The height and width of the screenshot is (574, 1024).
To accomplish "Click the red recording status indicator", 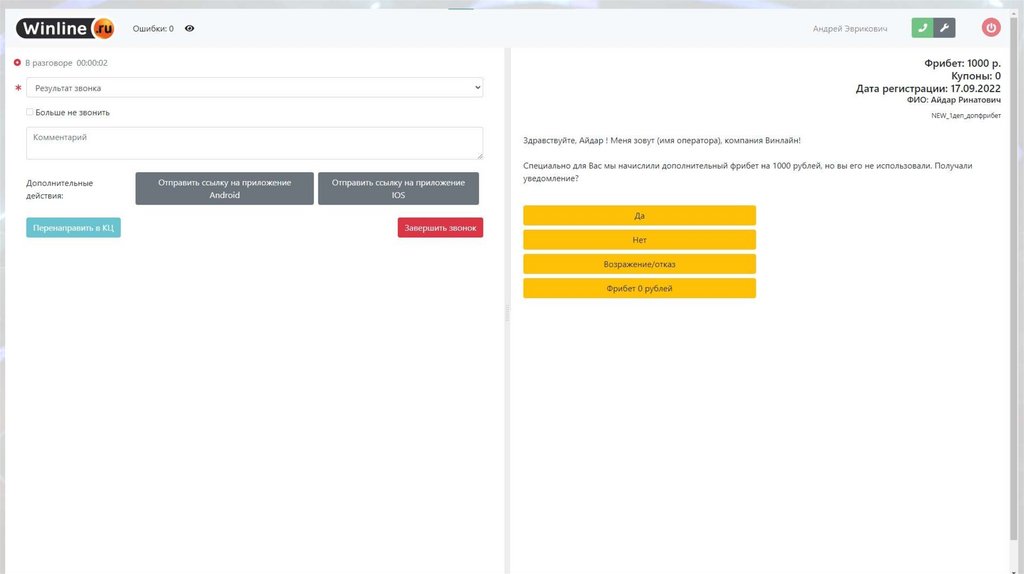I will tap(17, 63).
